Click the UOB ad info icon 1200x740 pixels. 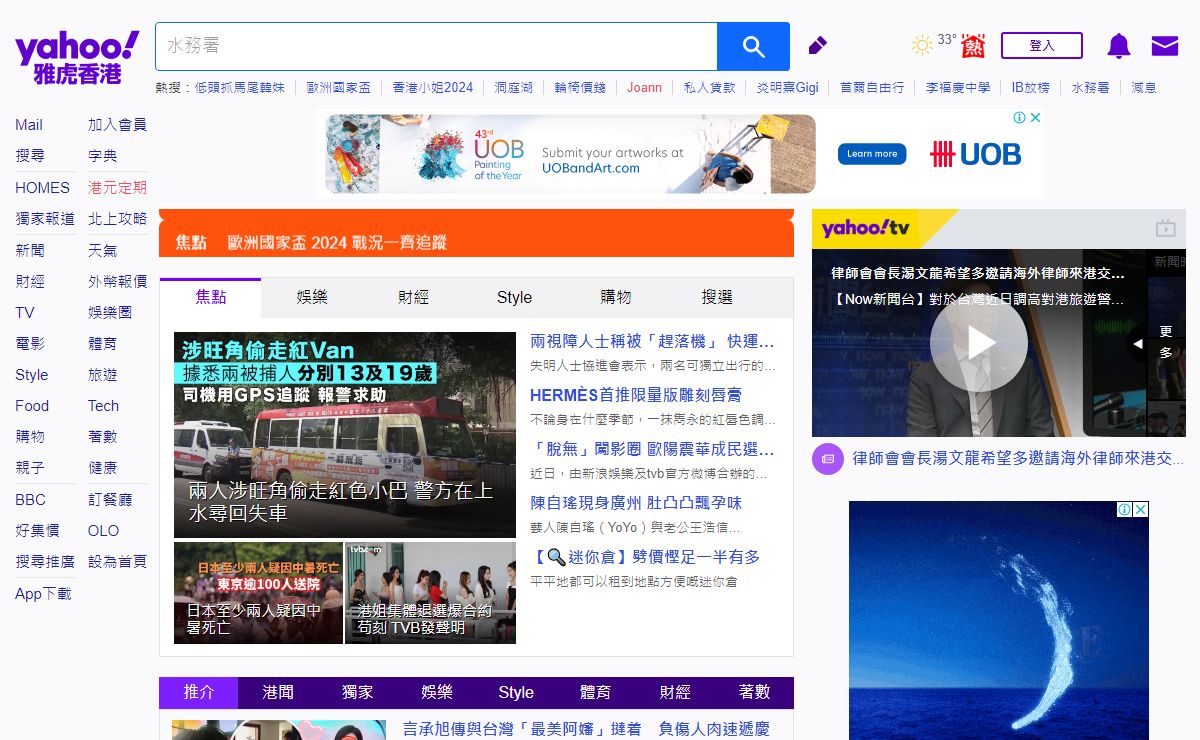coord(1019,117)
